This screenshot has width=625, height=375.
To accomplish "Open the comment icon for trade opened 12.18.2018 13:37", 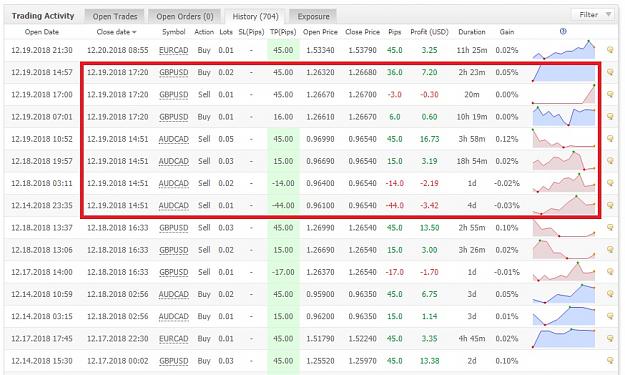I will [610, 227].
